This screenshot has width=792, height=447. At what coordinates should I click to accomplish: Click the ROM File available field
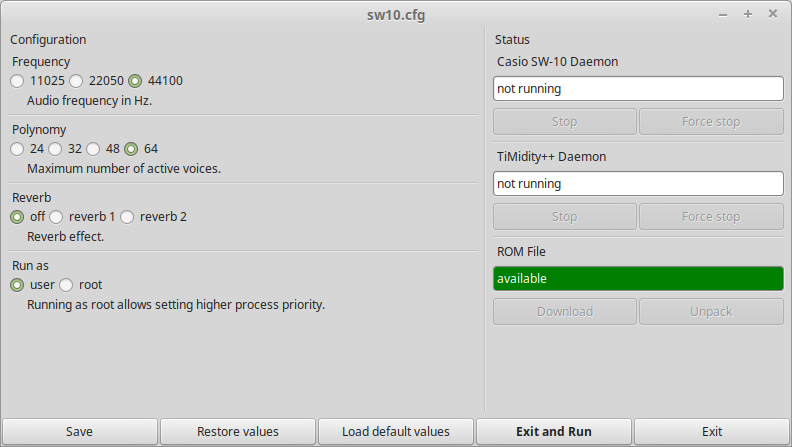(638, 279)
